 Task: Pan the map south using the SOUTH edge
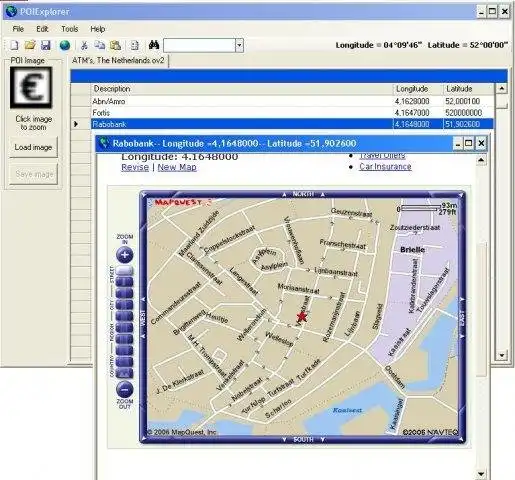(303, 440)
